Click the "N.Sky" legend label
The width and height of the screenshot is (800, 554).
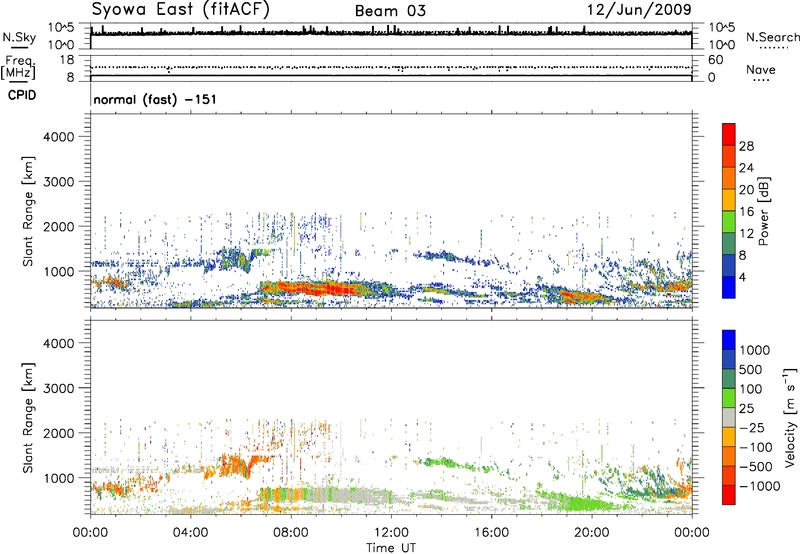coord(19,37)
